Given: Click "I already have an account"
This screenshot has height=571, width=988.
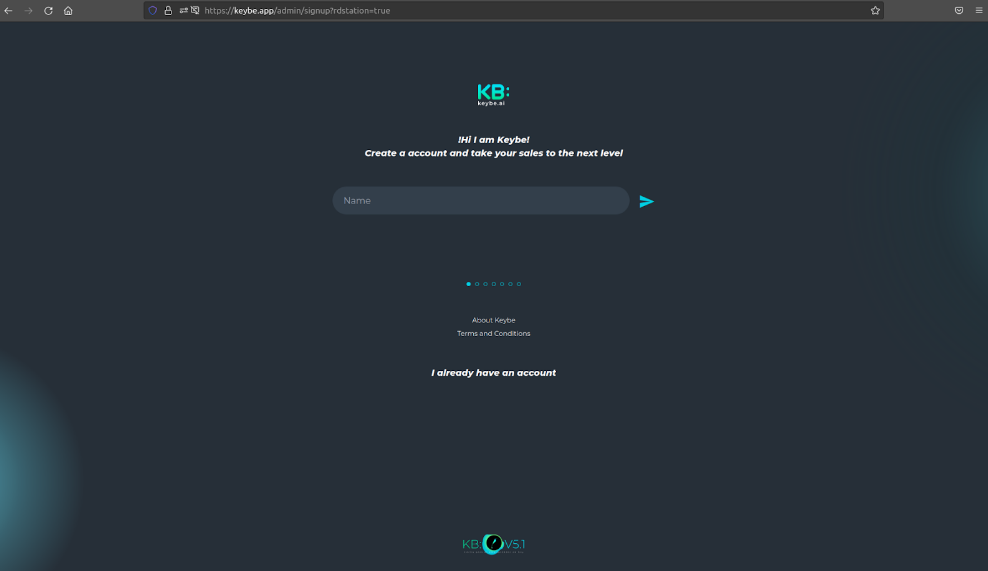Looking at the screenshot, I should [x=493, y=373].
